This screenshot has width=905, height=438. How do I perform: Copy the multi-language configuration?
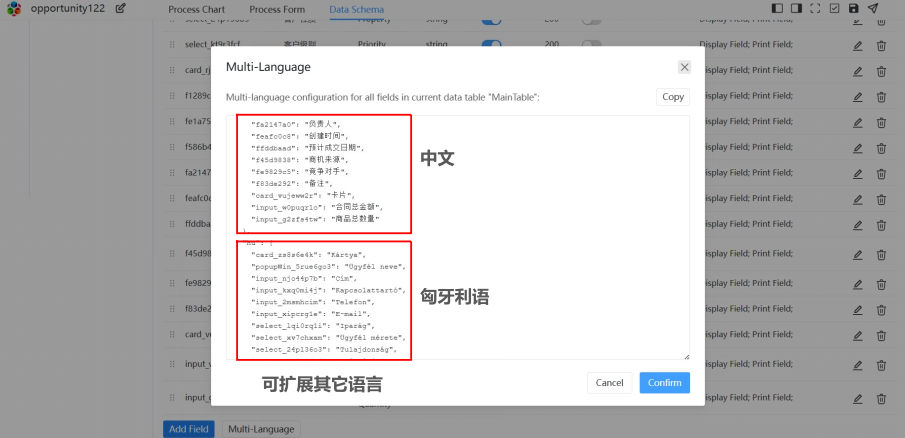(673, 97)
